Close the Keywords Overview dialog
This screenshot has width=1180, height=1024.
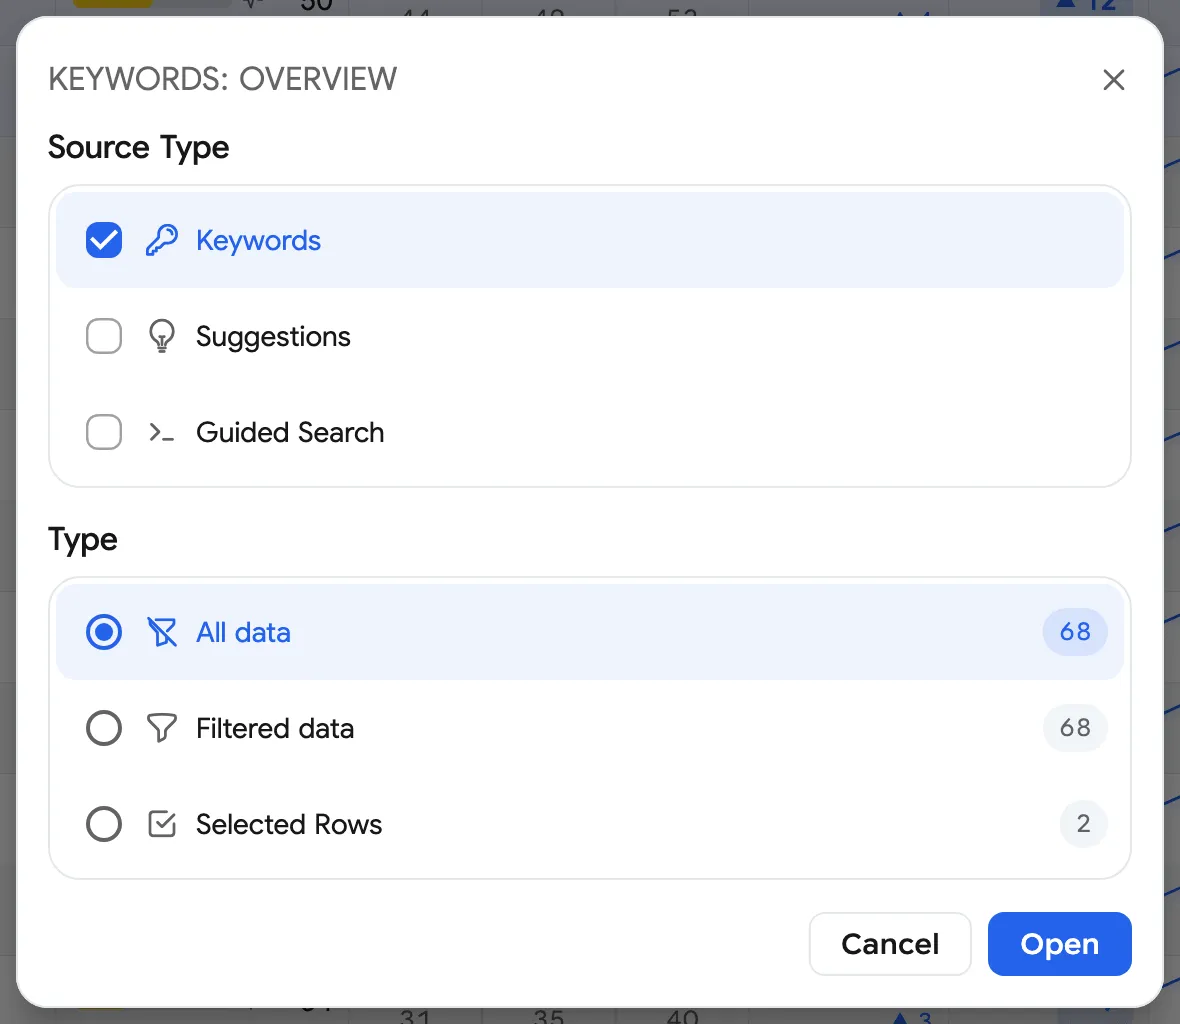pyautogui.click(x=1114, y=80)
